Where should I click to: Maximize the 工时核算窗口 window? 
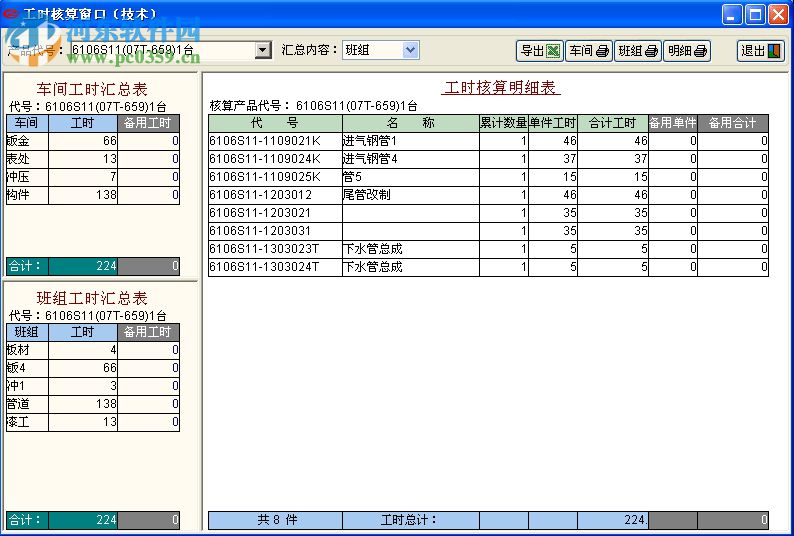tap(755, 14)
